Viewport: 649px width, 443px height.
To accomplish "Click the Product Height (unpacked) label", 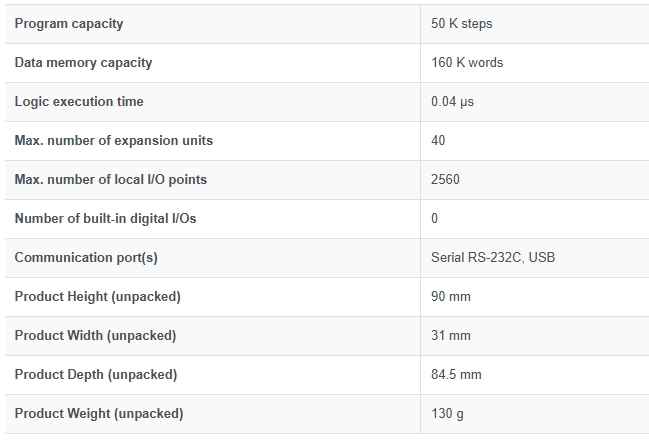I will pyautogui.click(x=98, y=296).
